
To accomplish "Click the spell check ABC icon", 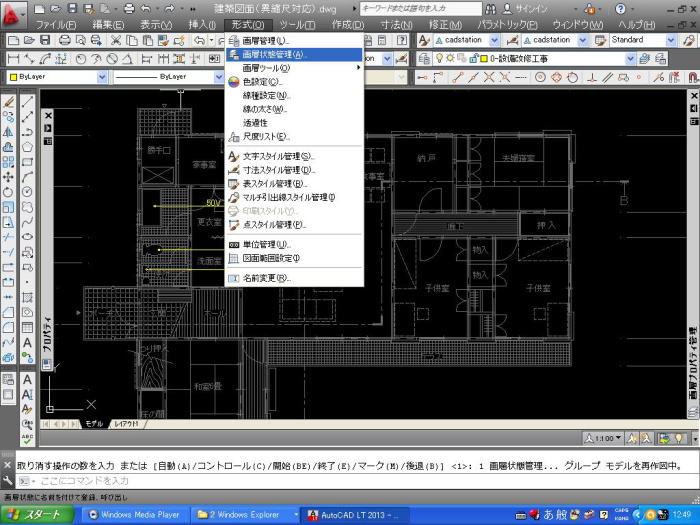I will pyautogui.click(x=27, y=439).
